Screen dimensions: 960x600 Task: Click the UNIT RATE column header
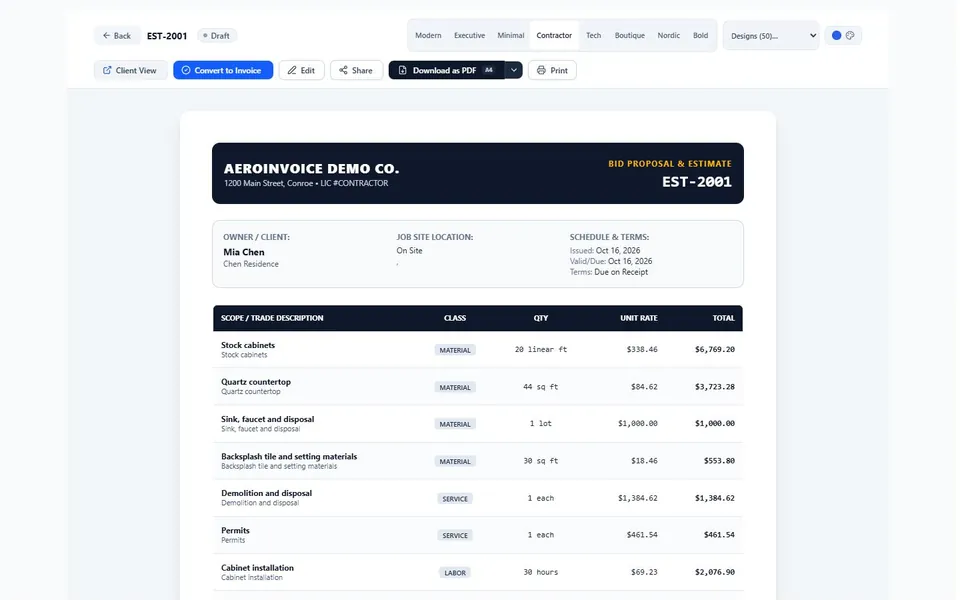pos(639,318)
